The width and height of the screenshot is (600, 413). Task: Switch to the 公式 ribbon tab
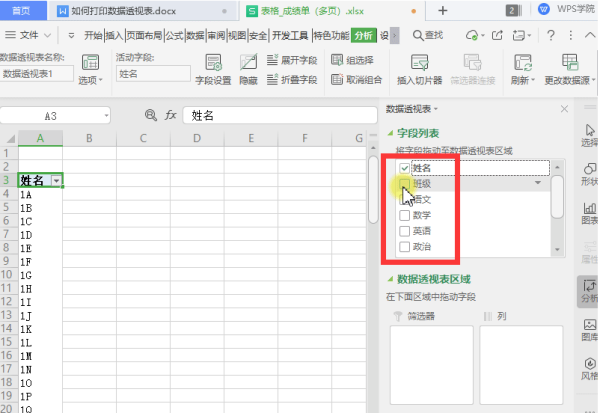click(x=174, y=36)
